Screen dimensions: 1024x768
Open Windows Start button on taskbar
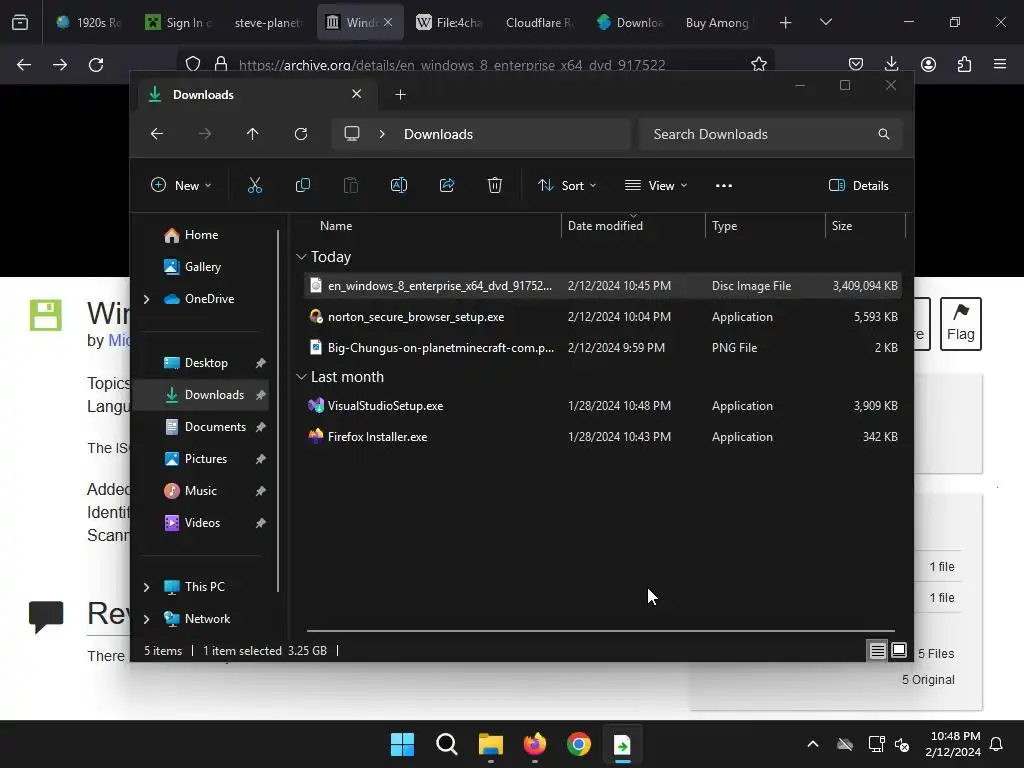[402, 744]
